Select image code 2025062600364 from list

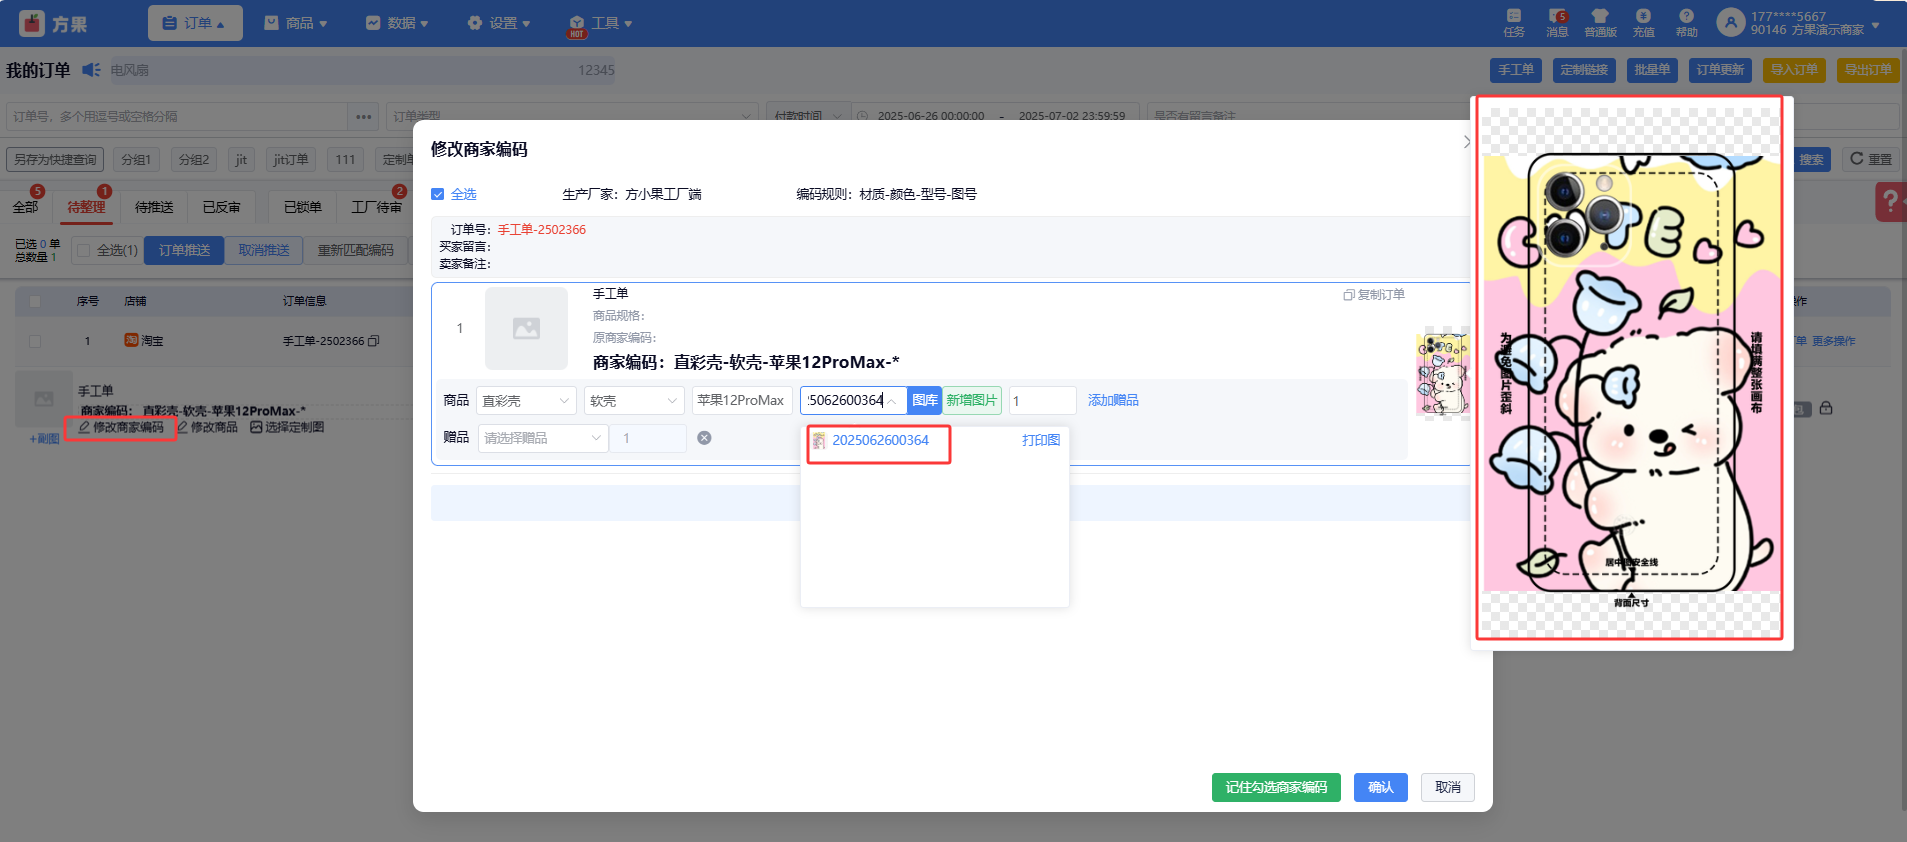click(880, 440)
